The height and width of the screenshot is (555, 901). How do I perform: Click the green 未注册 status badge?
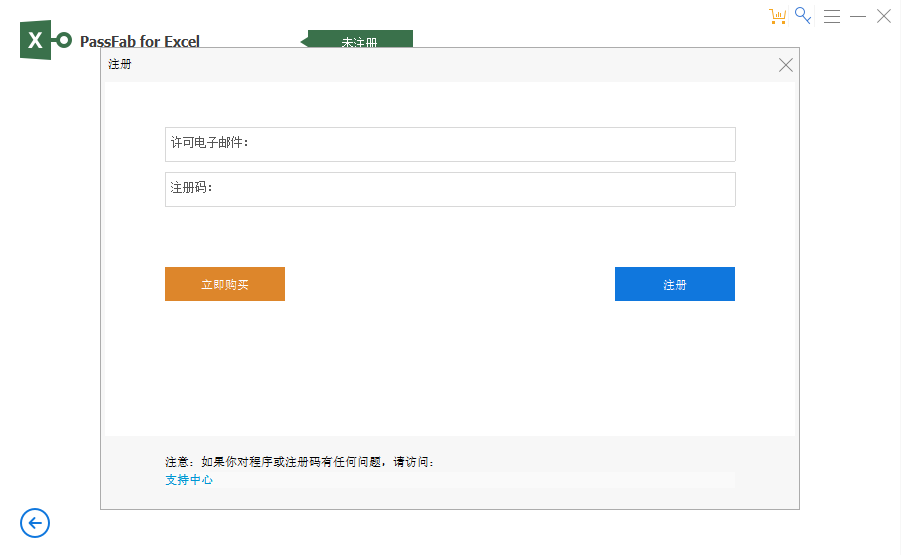[x=360, y=41]
